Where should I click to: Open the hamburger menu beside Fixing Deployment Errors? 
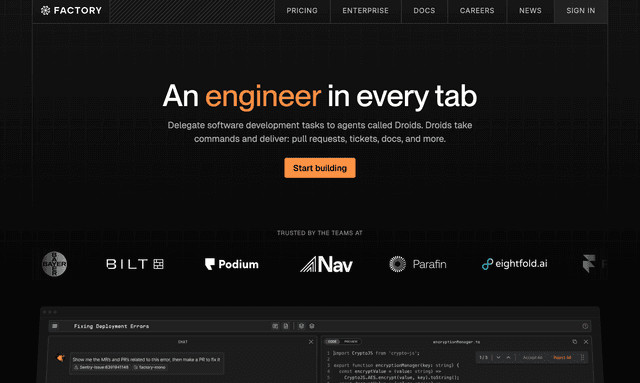55,326
